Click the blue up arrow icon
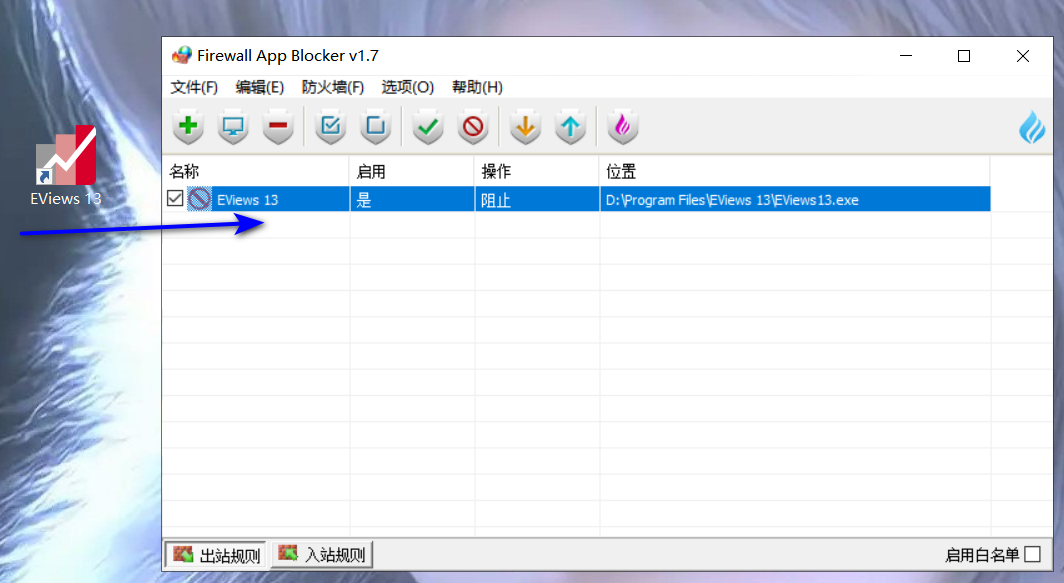This screenshot has height=583, width=1064. (x=570, y=126)
